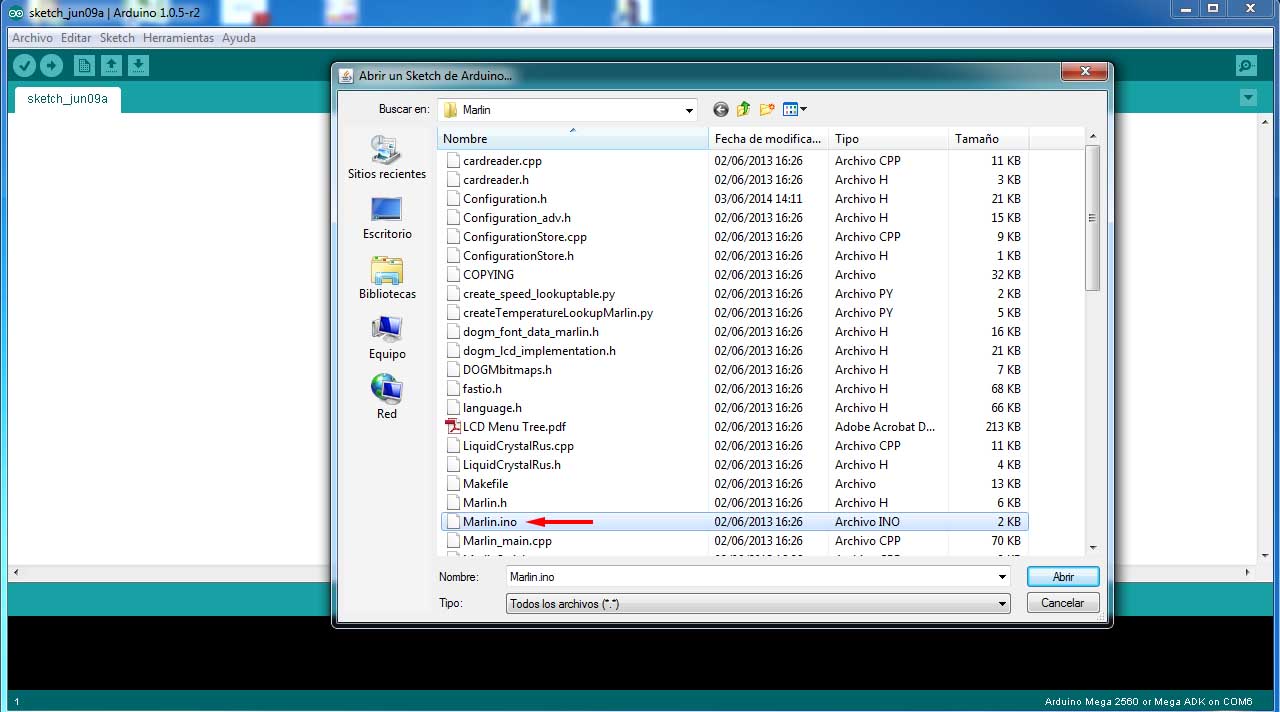This screenshot has width=1280, height=712.
Task: Create a new folder icon in dialog
Action: pyautogui.click(x=767, y=109)
